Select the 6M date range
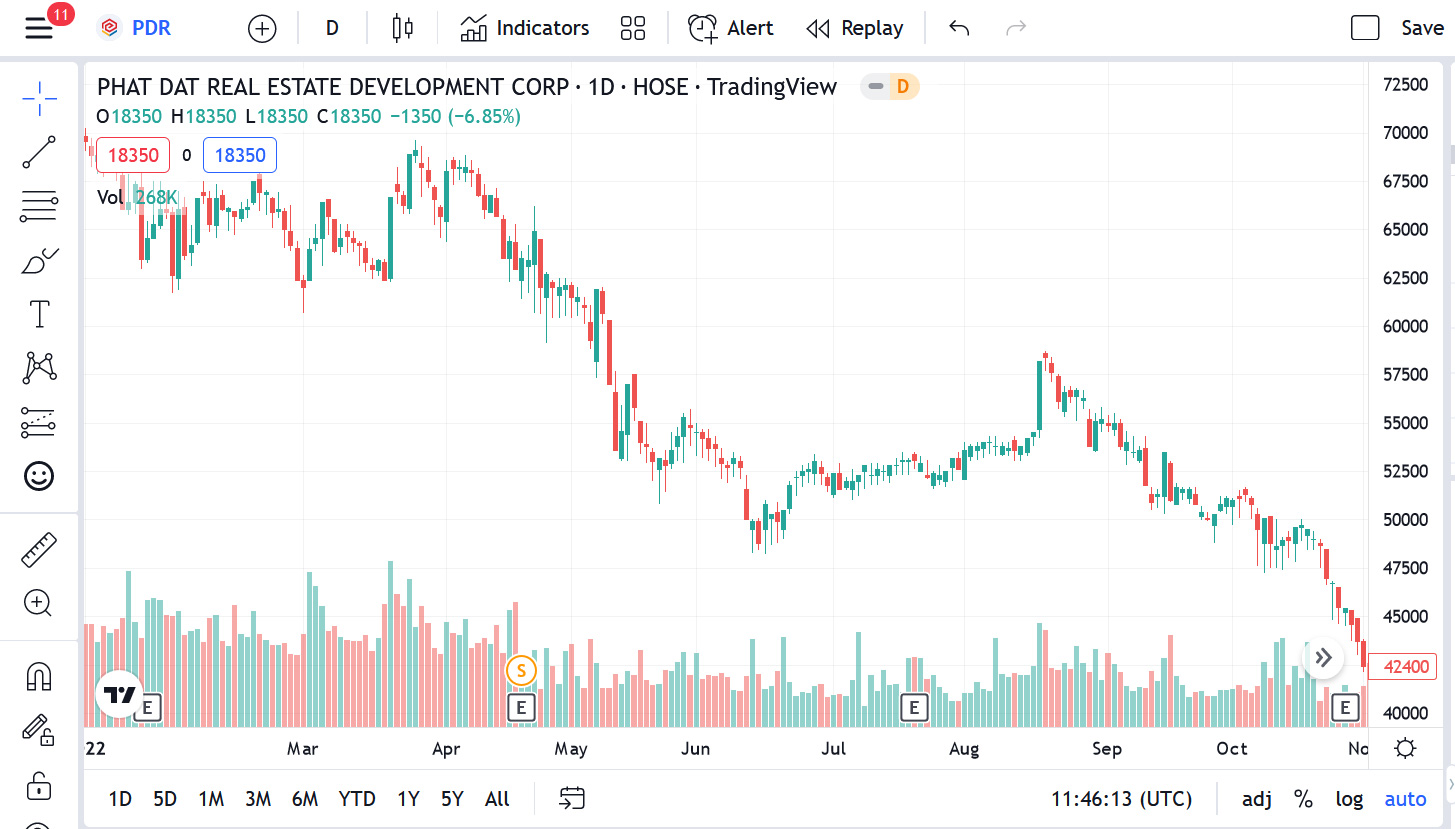This screenshot has height=829, width=1455. coord(305,799)
